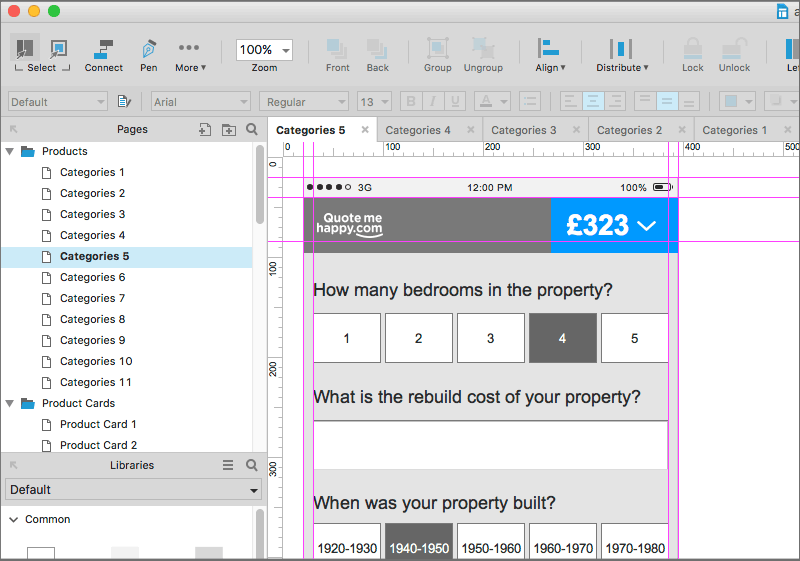Click the Add Folder icon in Pages panel
Screen dimensions: 800x561
[229, 129]
